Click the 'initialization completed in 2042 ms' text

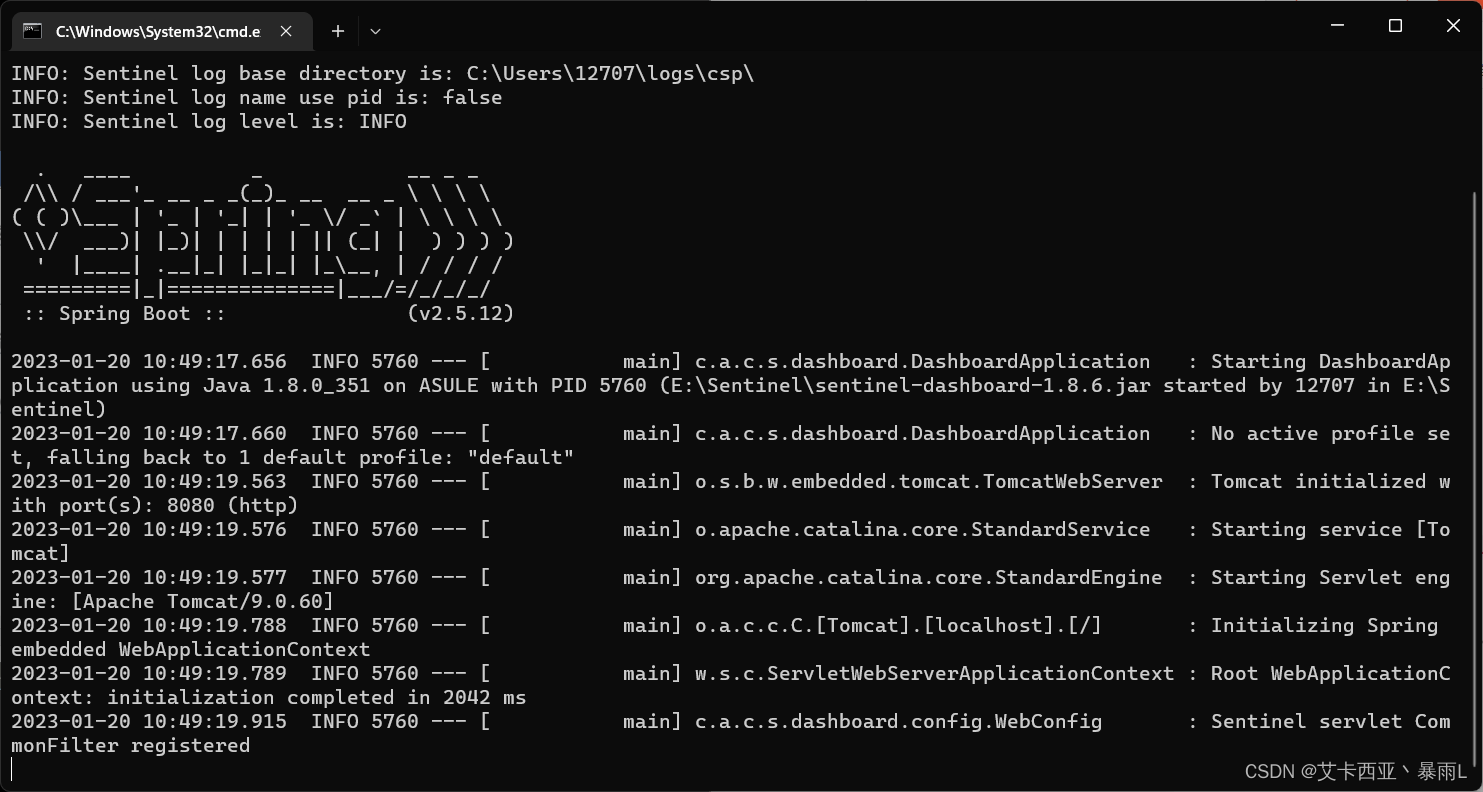(x=317, y=697)
